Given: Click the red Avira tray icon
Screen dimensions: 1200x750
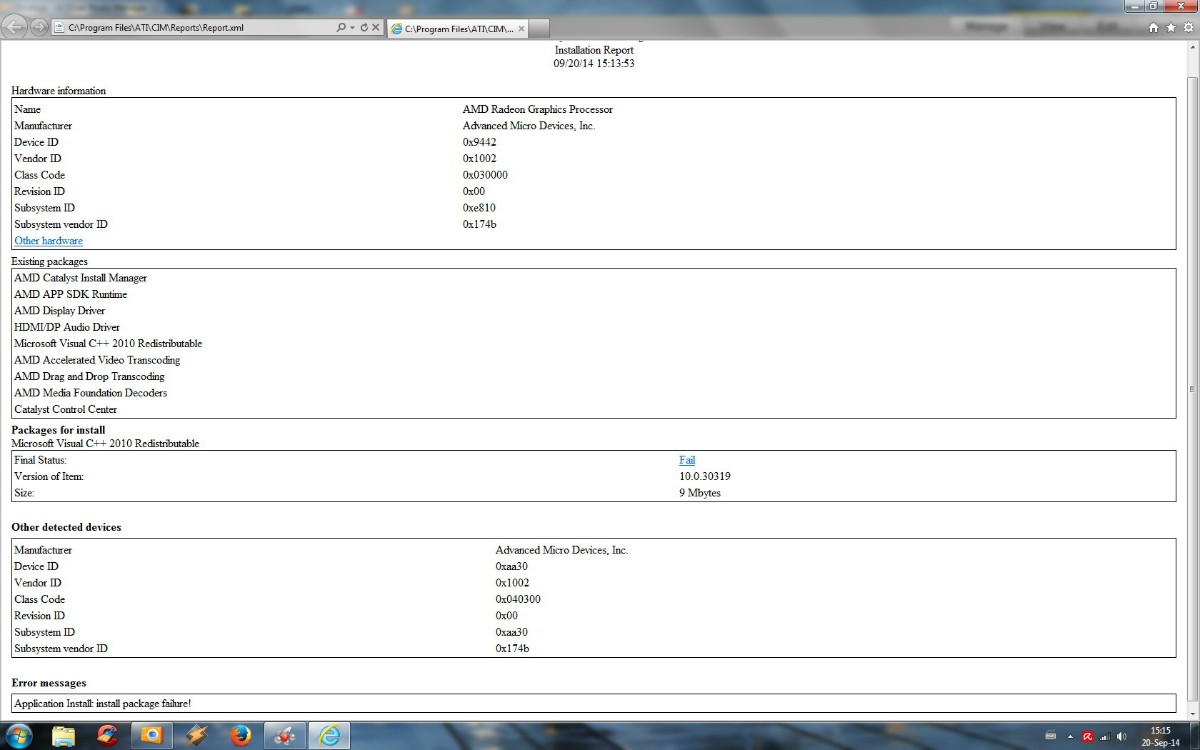Looking at the screenshot, I should [x=1087, y=736].
